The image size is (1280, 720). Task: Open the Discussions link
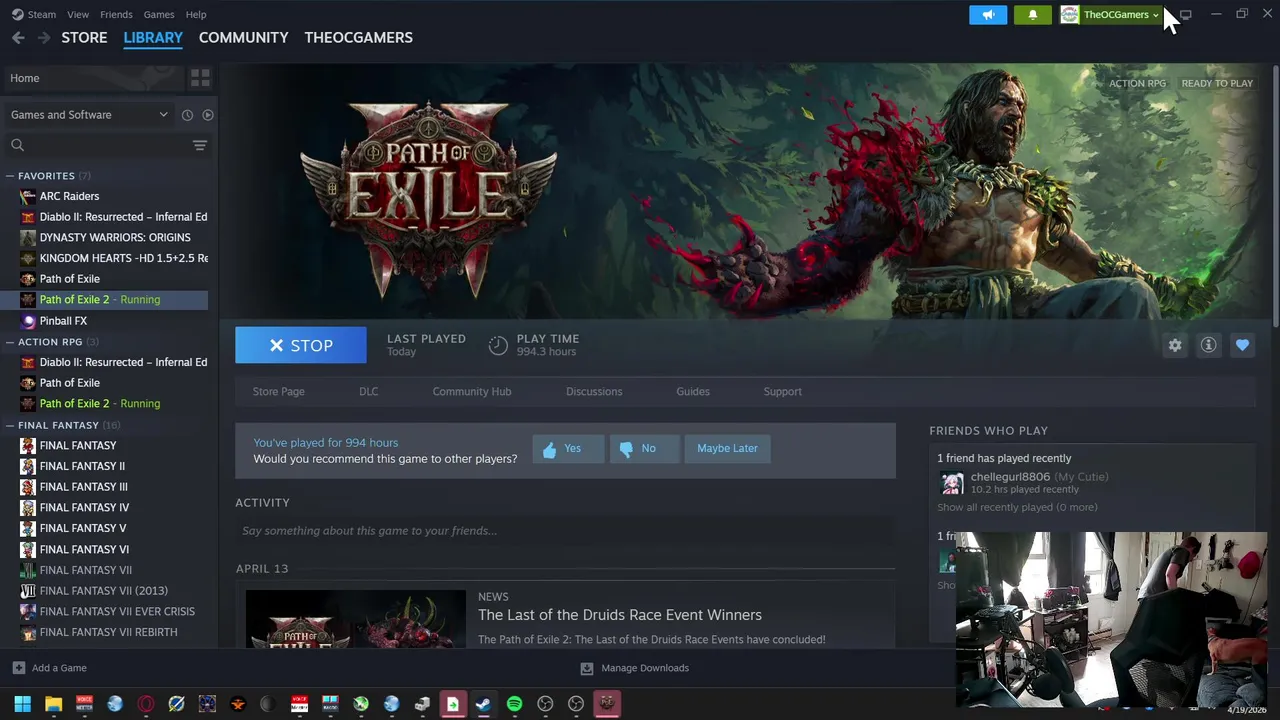(x=594, y=391)
